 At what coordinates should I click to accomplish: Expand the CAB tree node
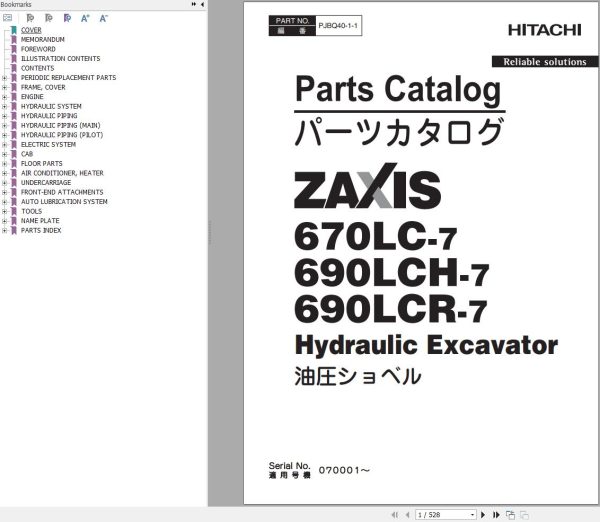[5, 154]
